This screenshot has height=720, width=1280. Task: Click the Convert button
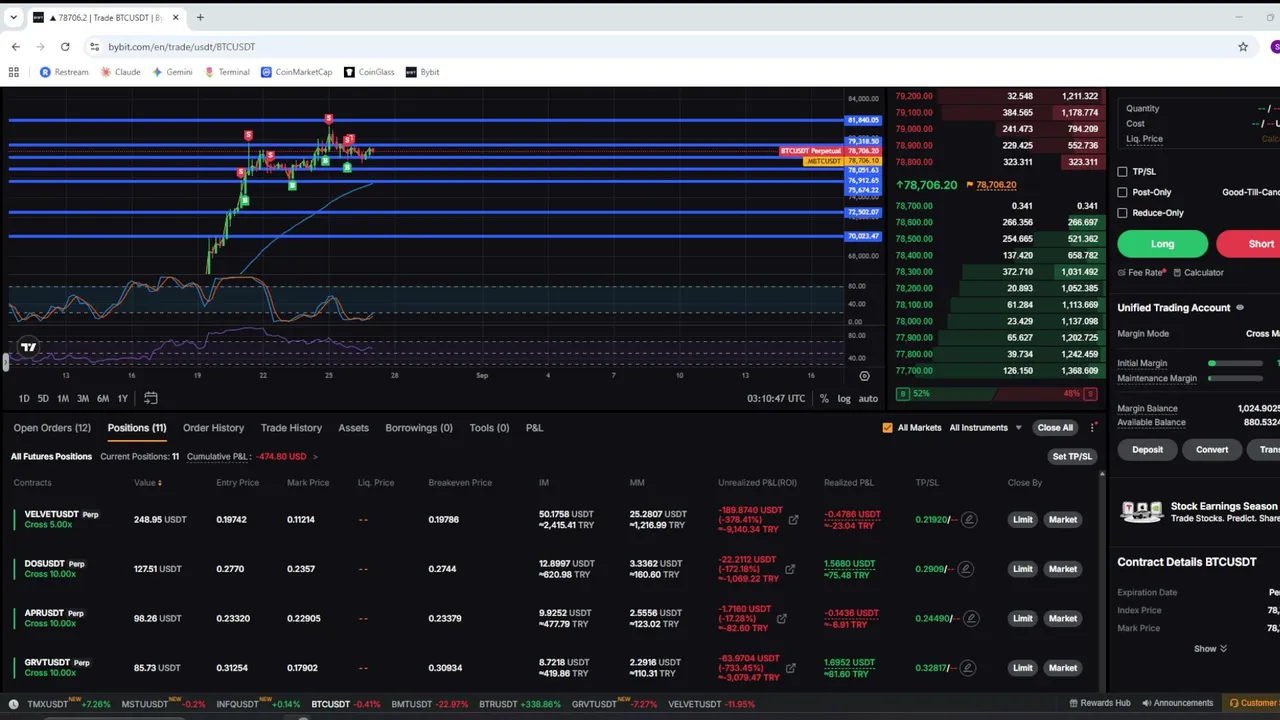1212,450
